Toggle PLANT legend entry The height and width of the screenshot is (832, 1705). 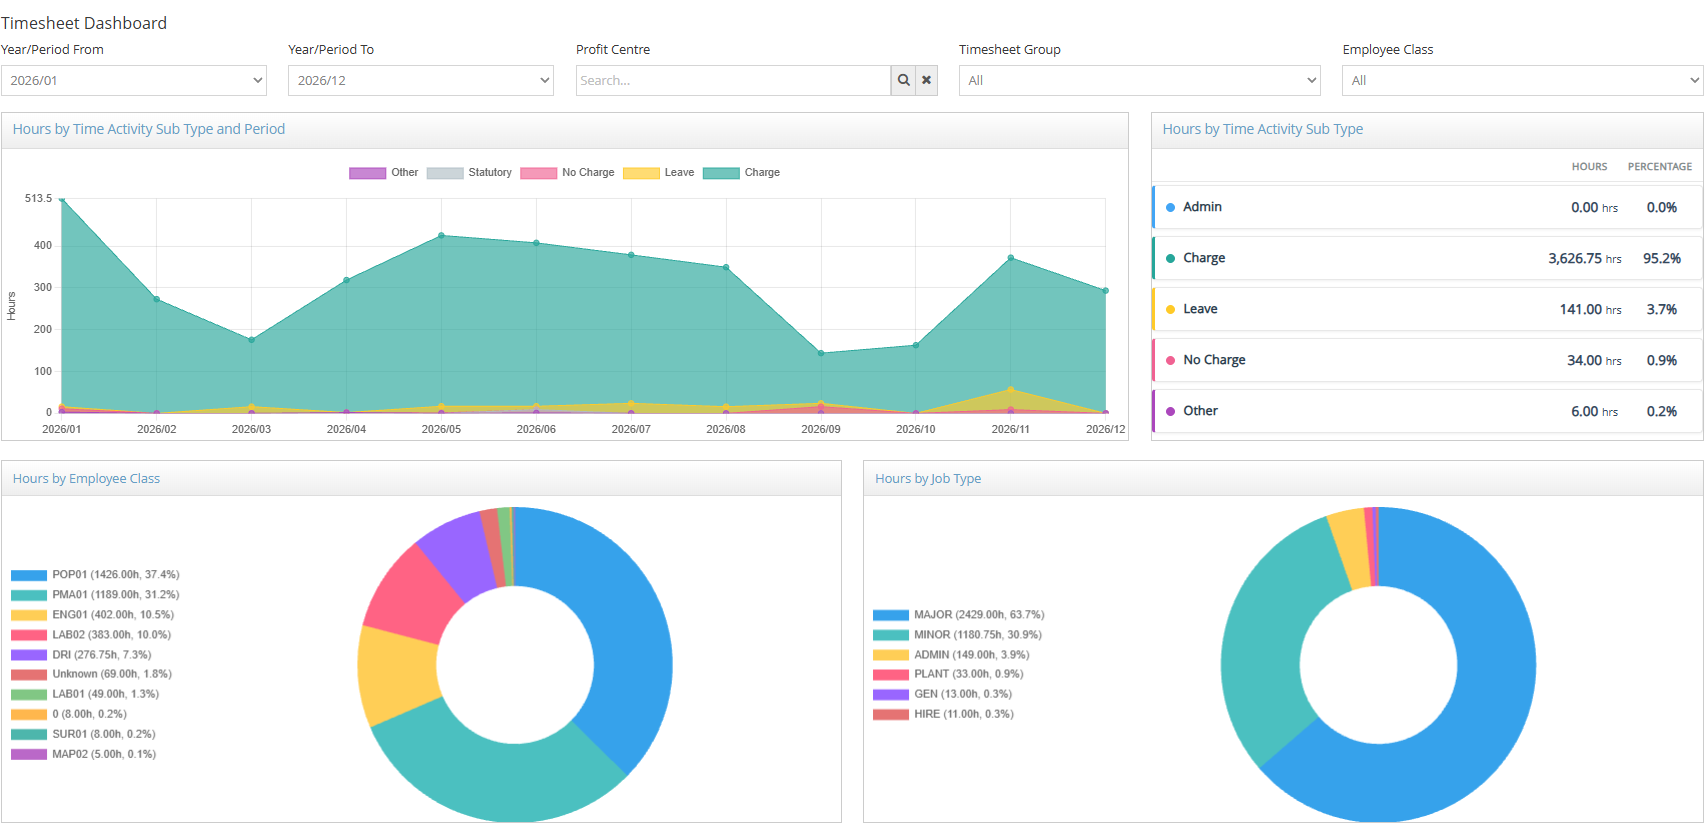(x=948, y=674)
